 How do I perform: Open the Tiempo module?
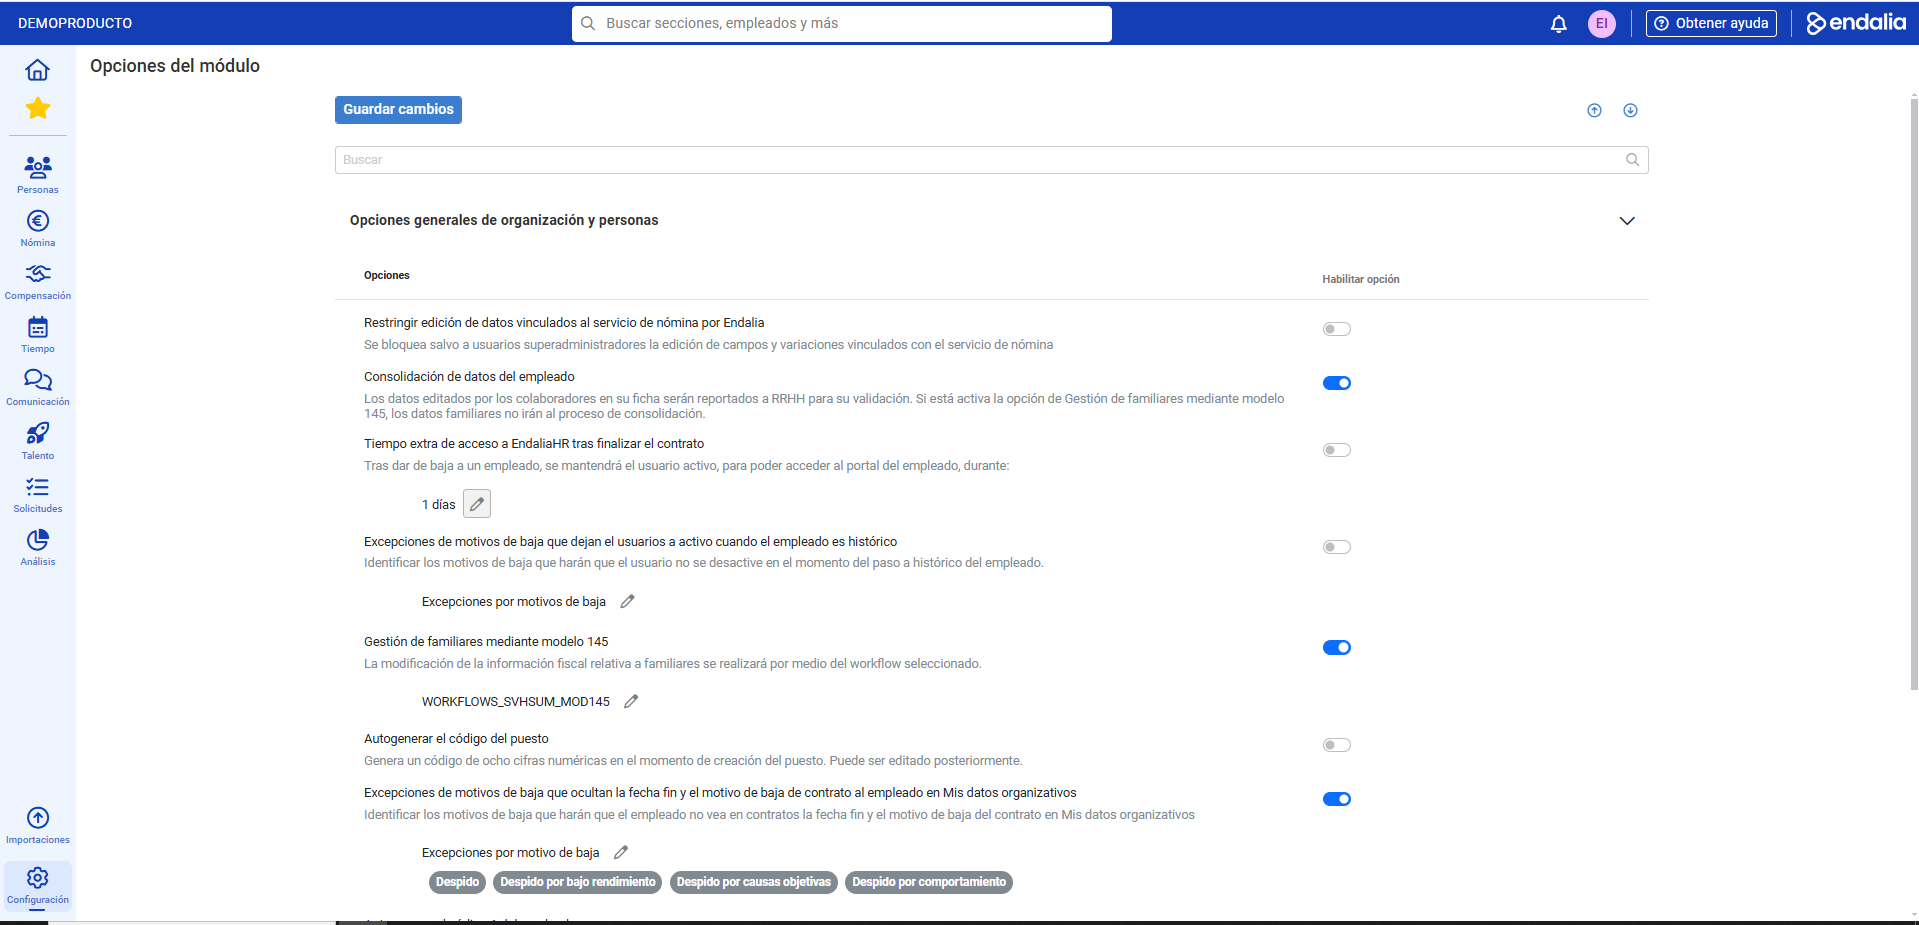tap(37, 335)
